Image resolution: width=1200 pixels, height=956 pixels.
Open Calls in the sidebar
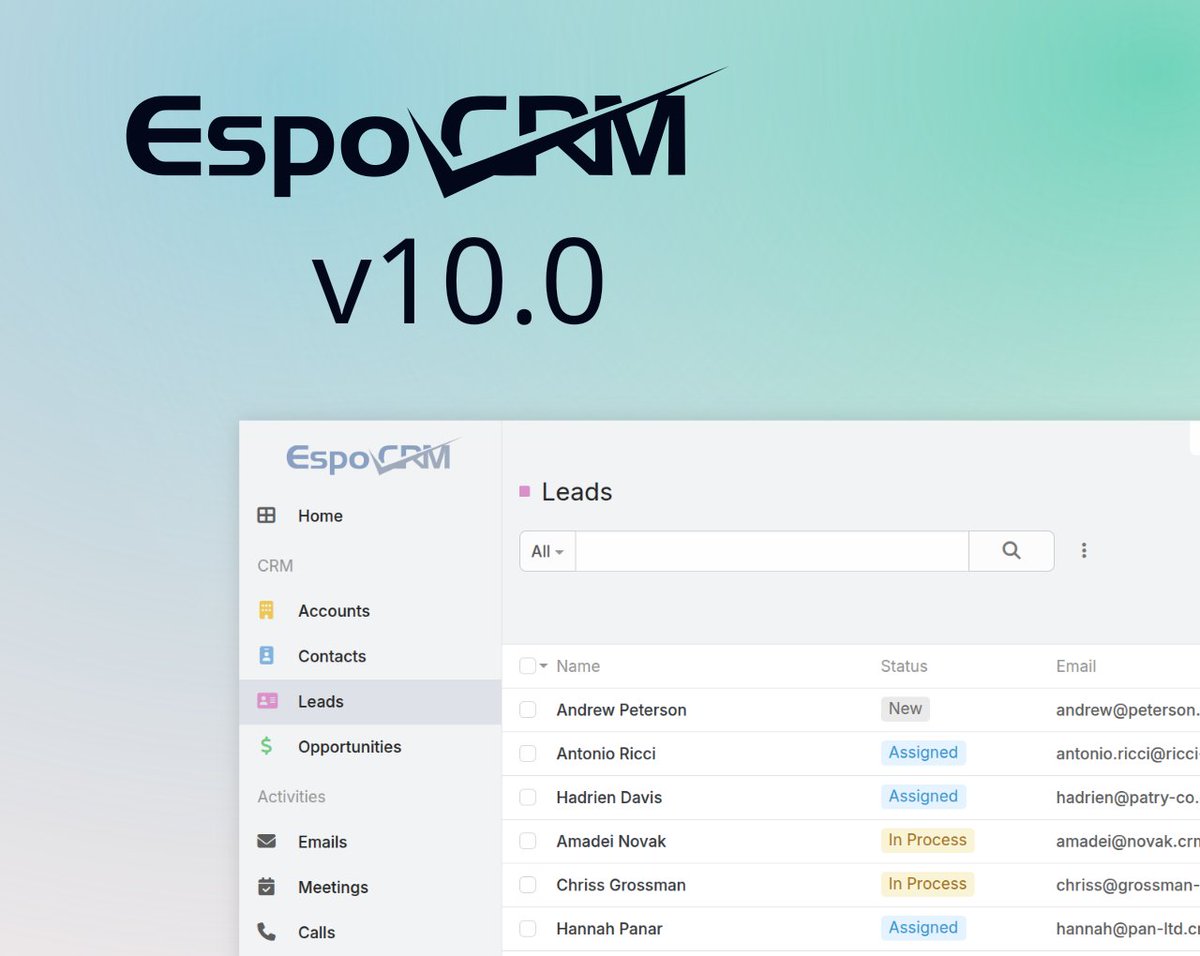pos(370,932)
